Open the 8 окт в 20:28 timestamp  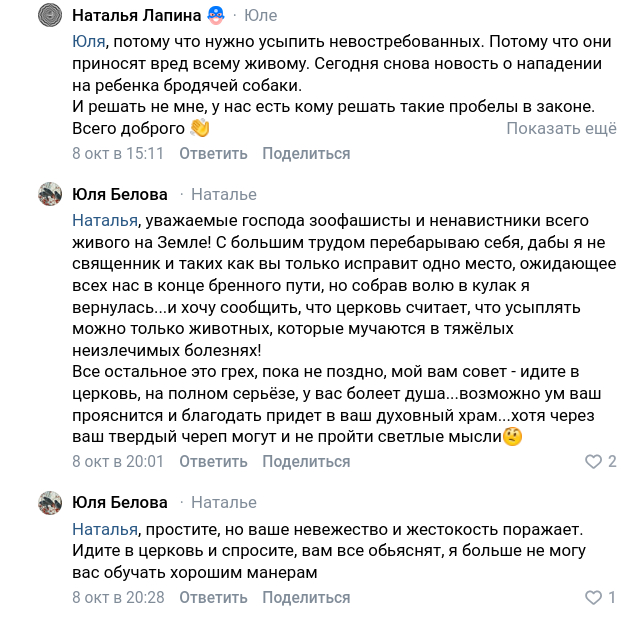tap(118, 597)
